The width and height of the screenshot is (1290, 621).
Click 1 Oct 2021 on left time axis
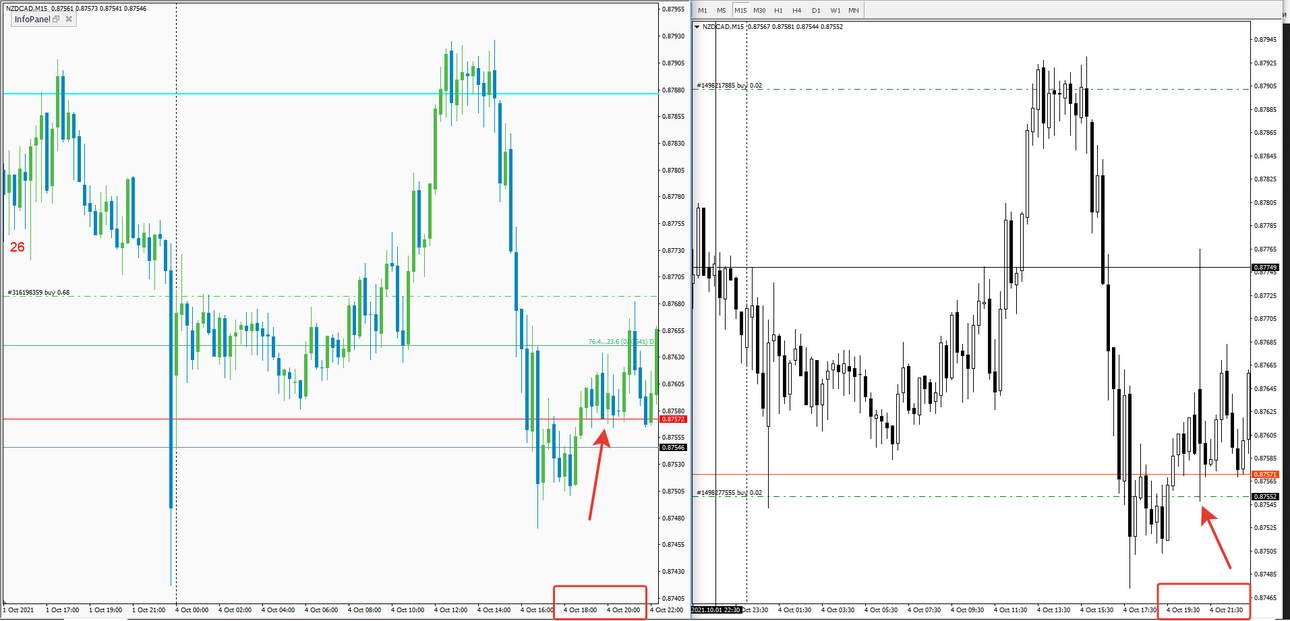tap(18, 608)
